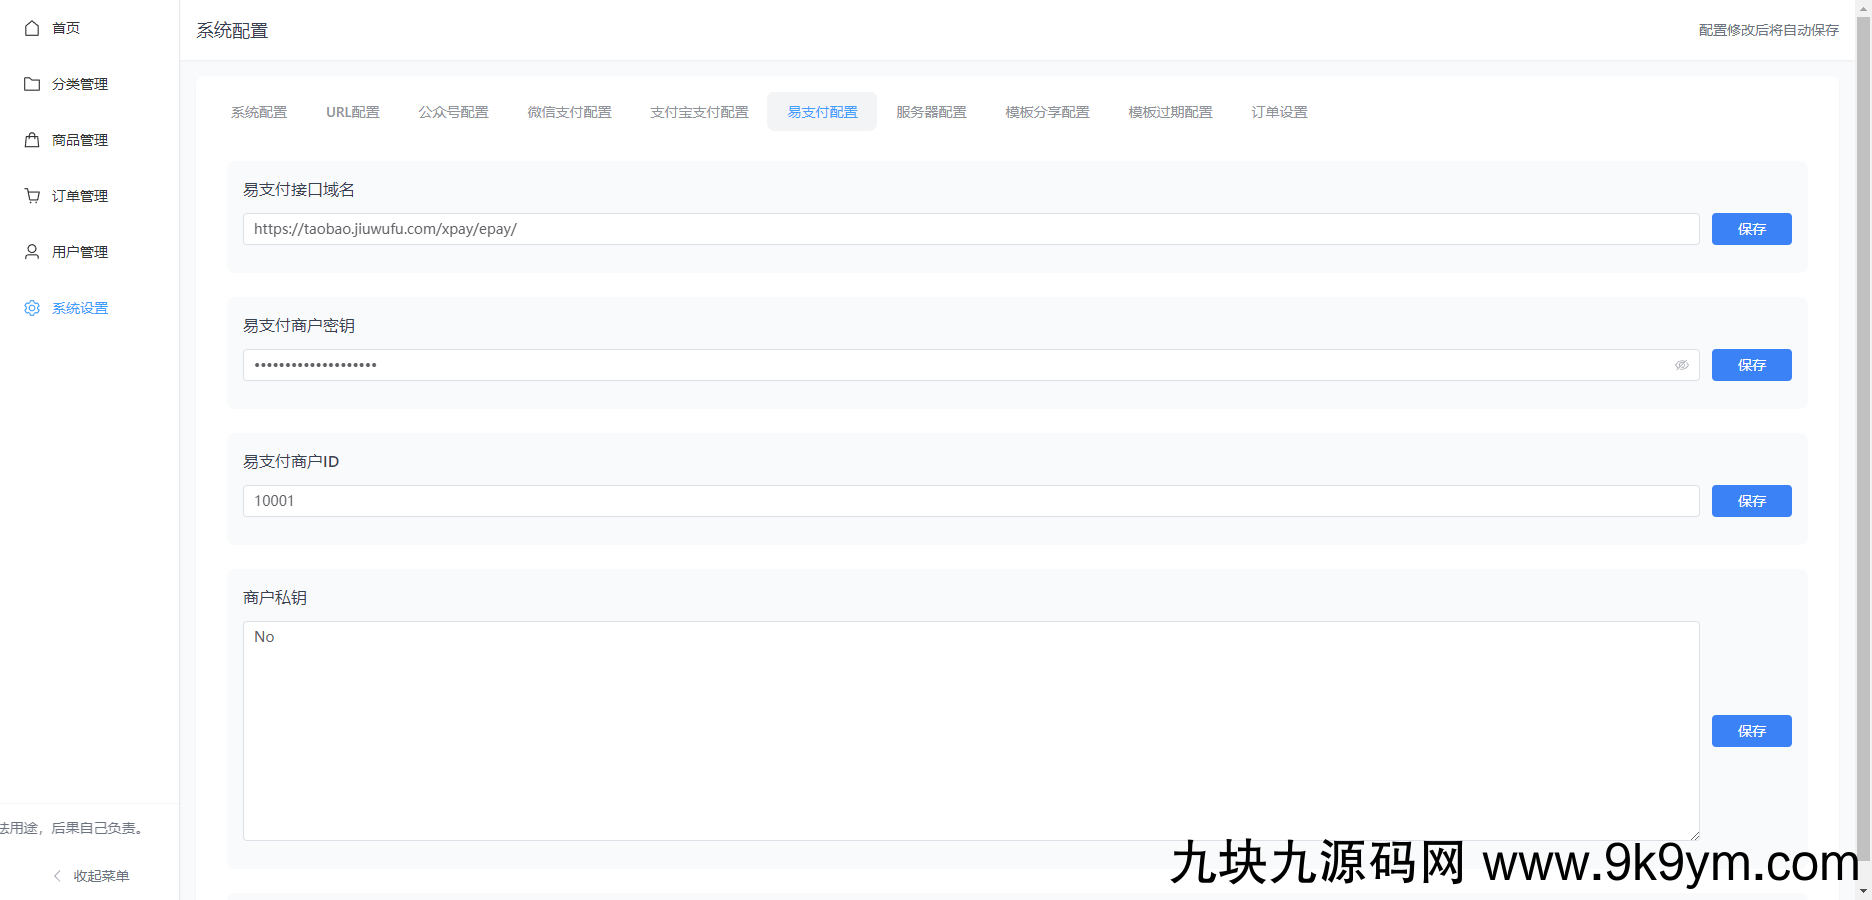This screenshot has width=1872, height=900.
Task: Select the 订单设置 tab
Action: (1279, 112)
